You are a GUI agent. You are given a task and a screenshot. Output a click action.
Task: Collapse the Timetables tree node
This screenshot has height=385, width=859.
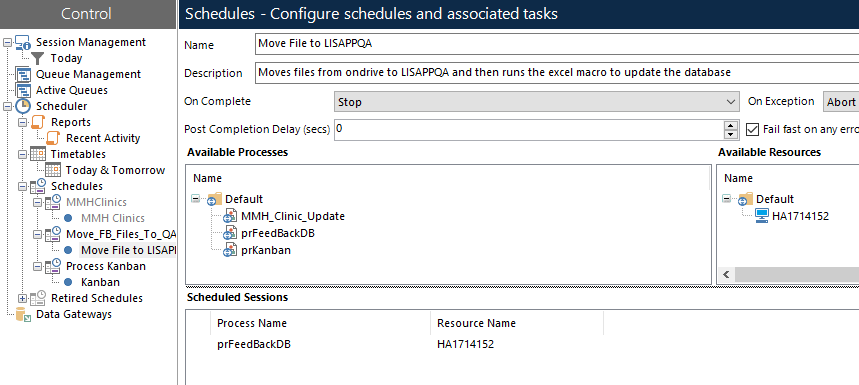22,154
